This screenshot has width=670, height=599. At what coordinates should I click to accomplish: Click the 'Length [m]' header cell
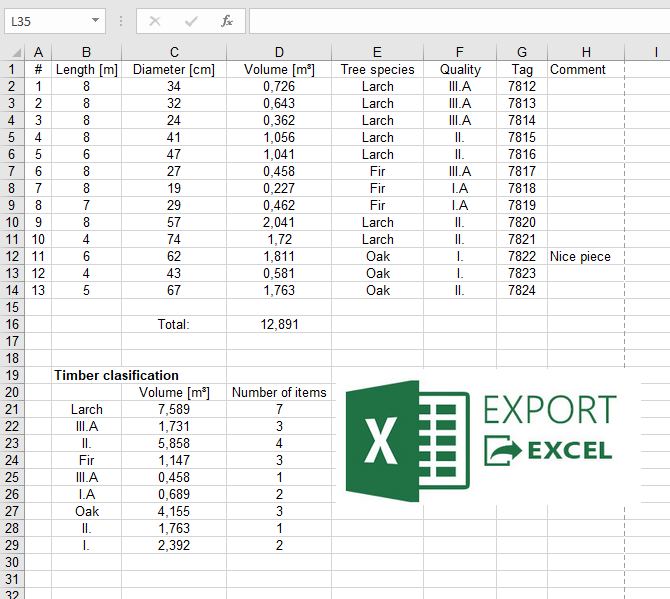pyautogui.click(x=86, y=69)
